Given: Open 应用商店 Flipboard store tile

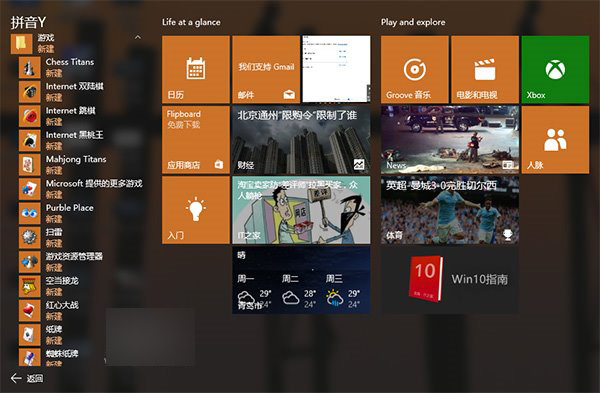Looking at the screenshot, I should (196, 140).
